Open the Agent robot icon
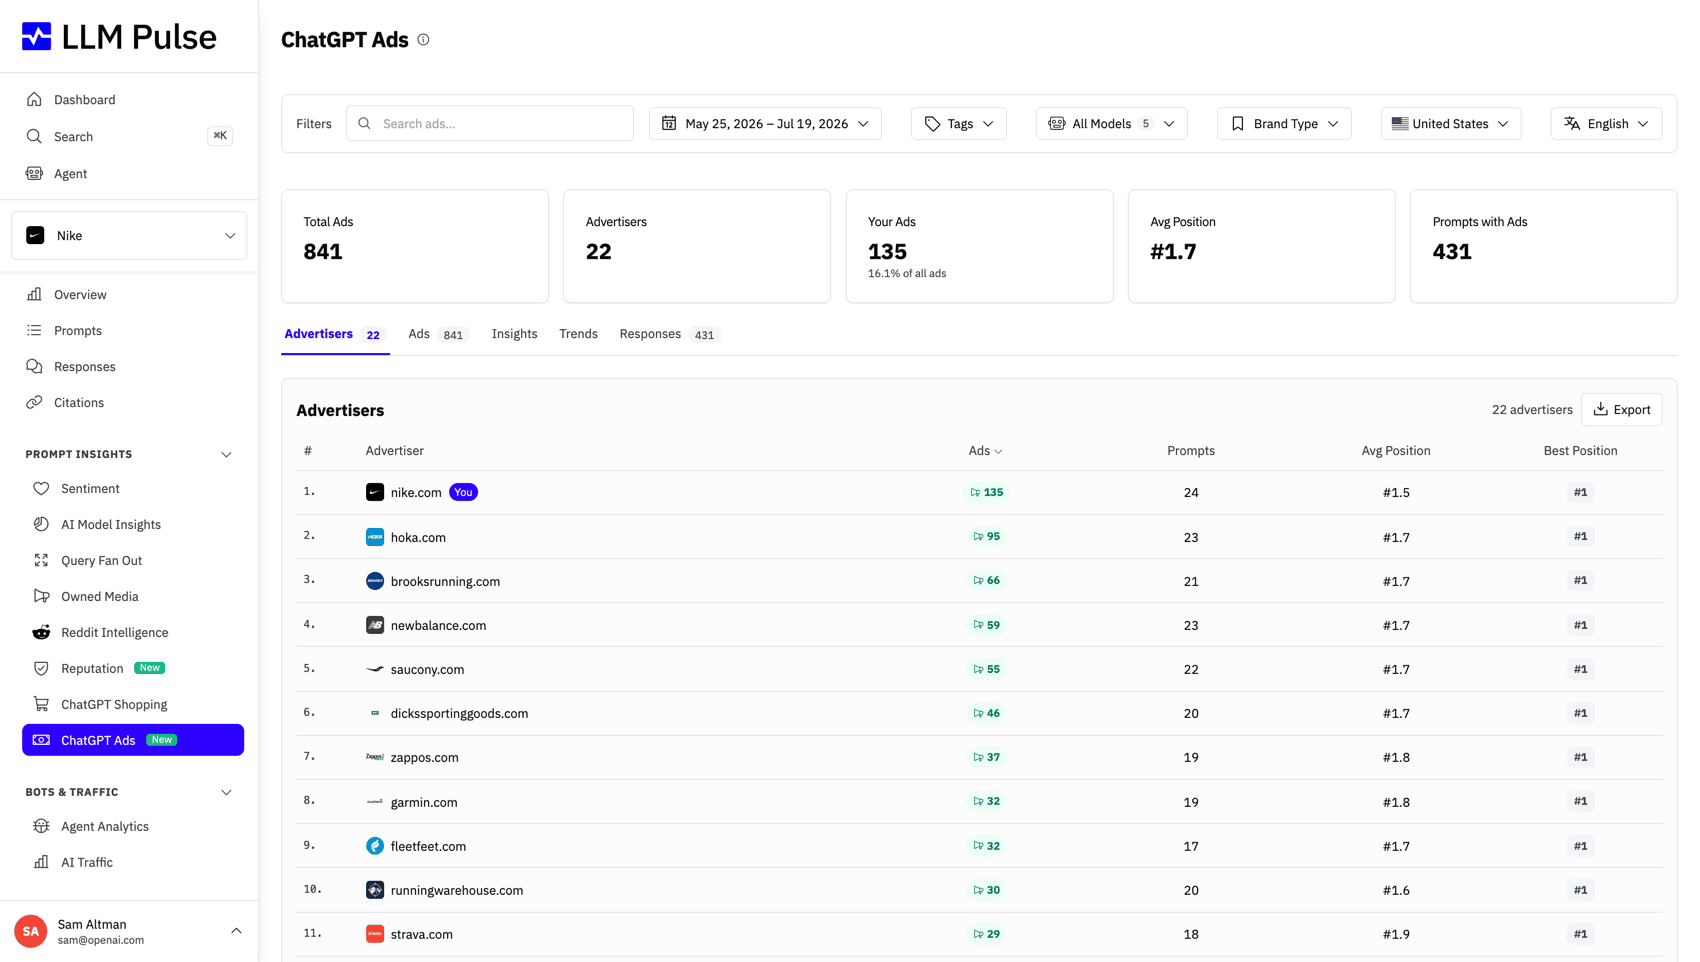Image resolution: width=1700 pixels, height=962 pixels. point(34,173)
